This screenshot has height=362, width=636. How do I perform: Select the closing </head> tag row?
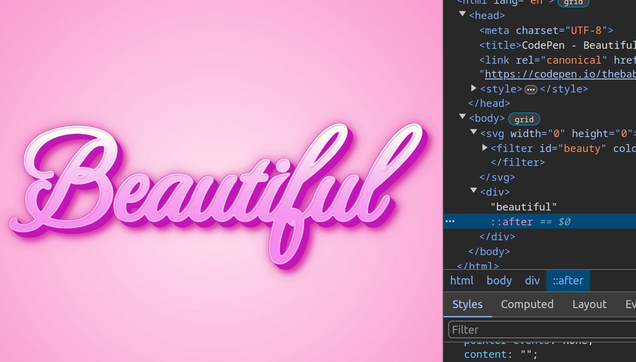[x=489, y=103]
